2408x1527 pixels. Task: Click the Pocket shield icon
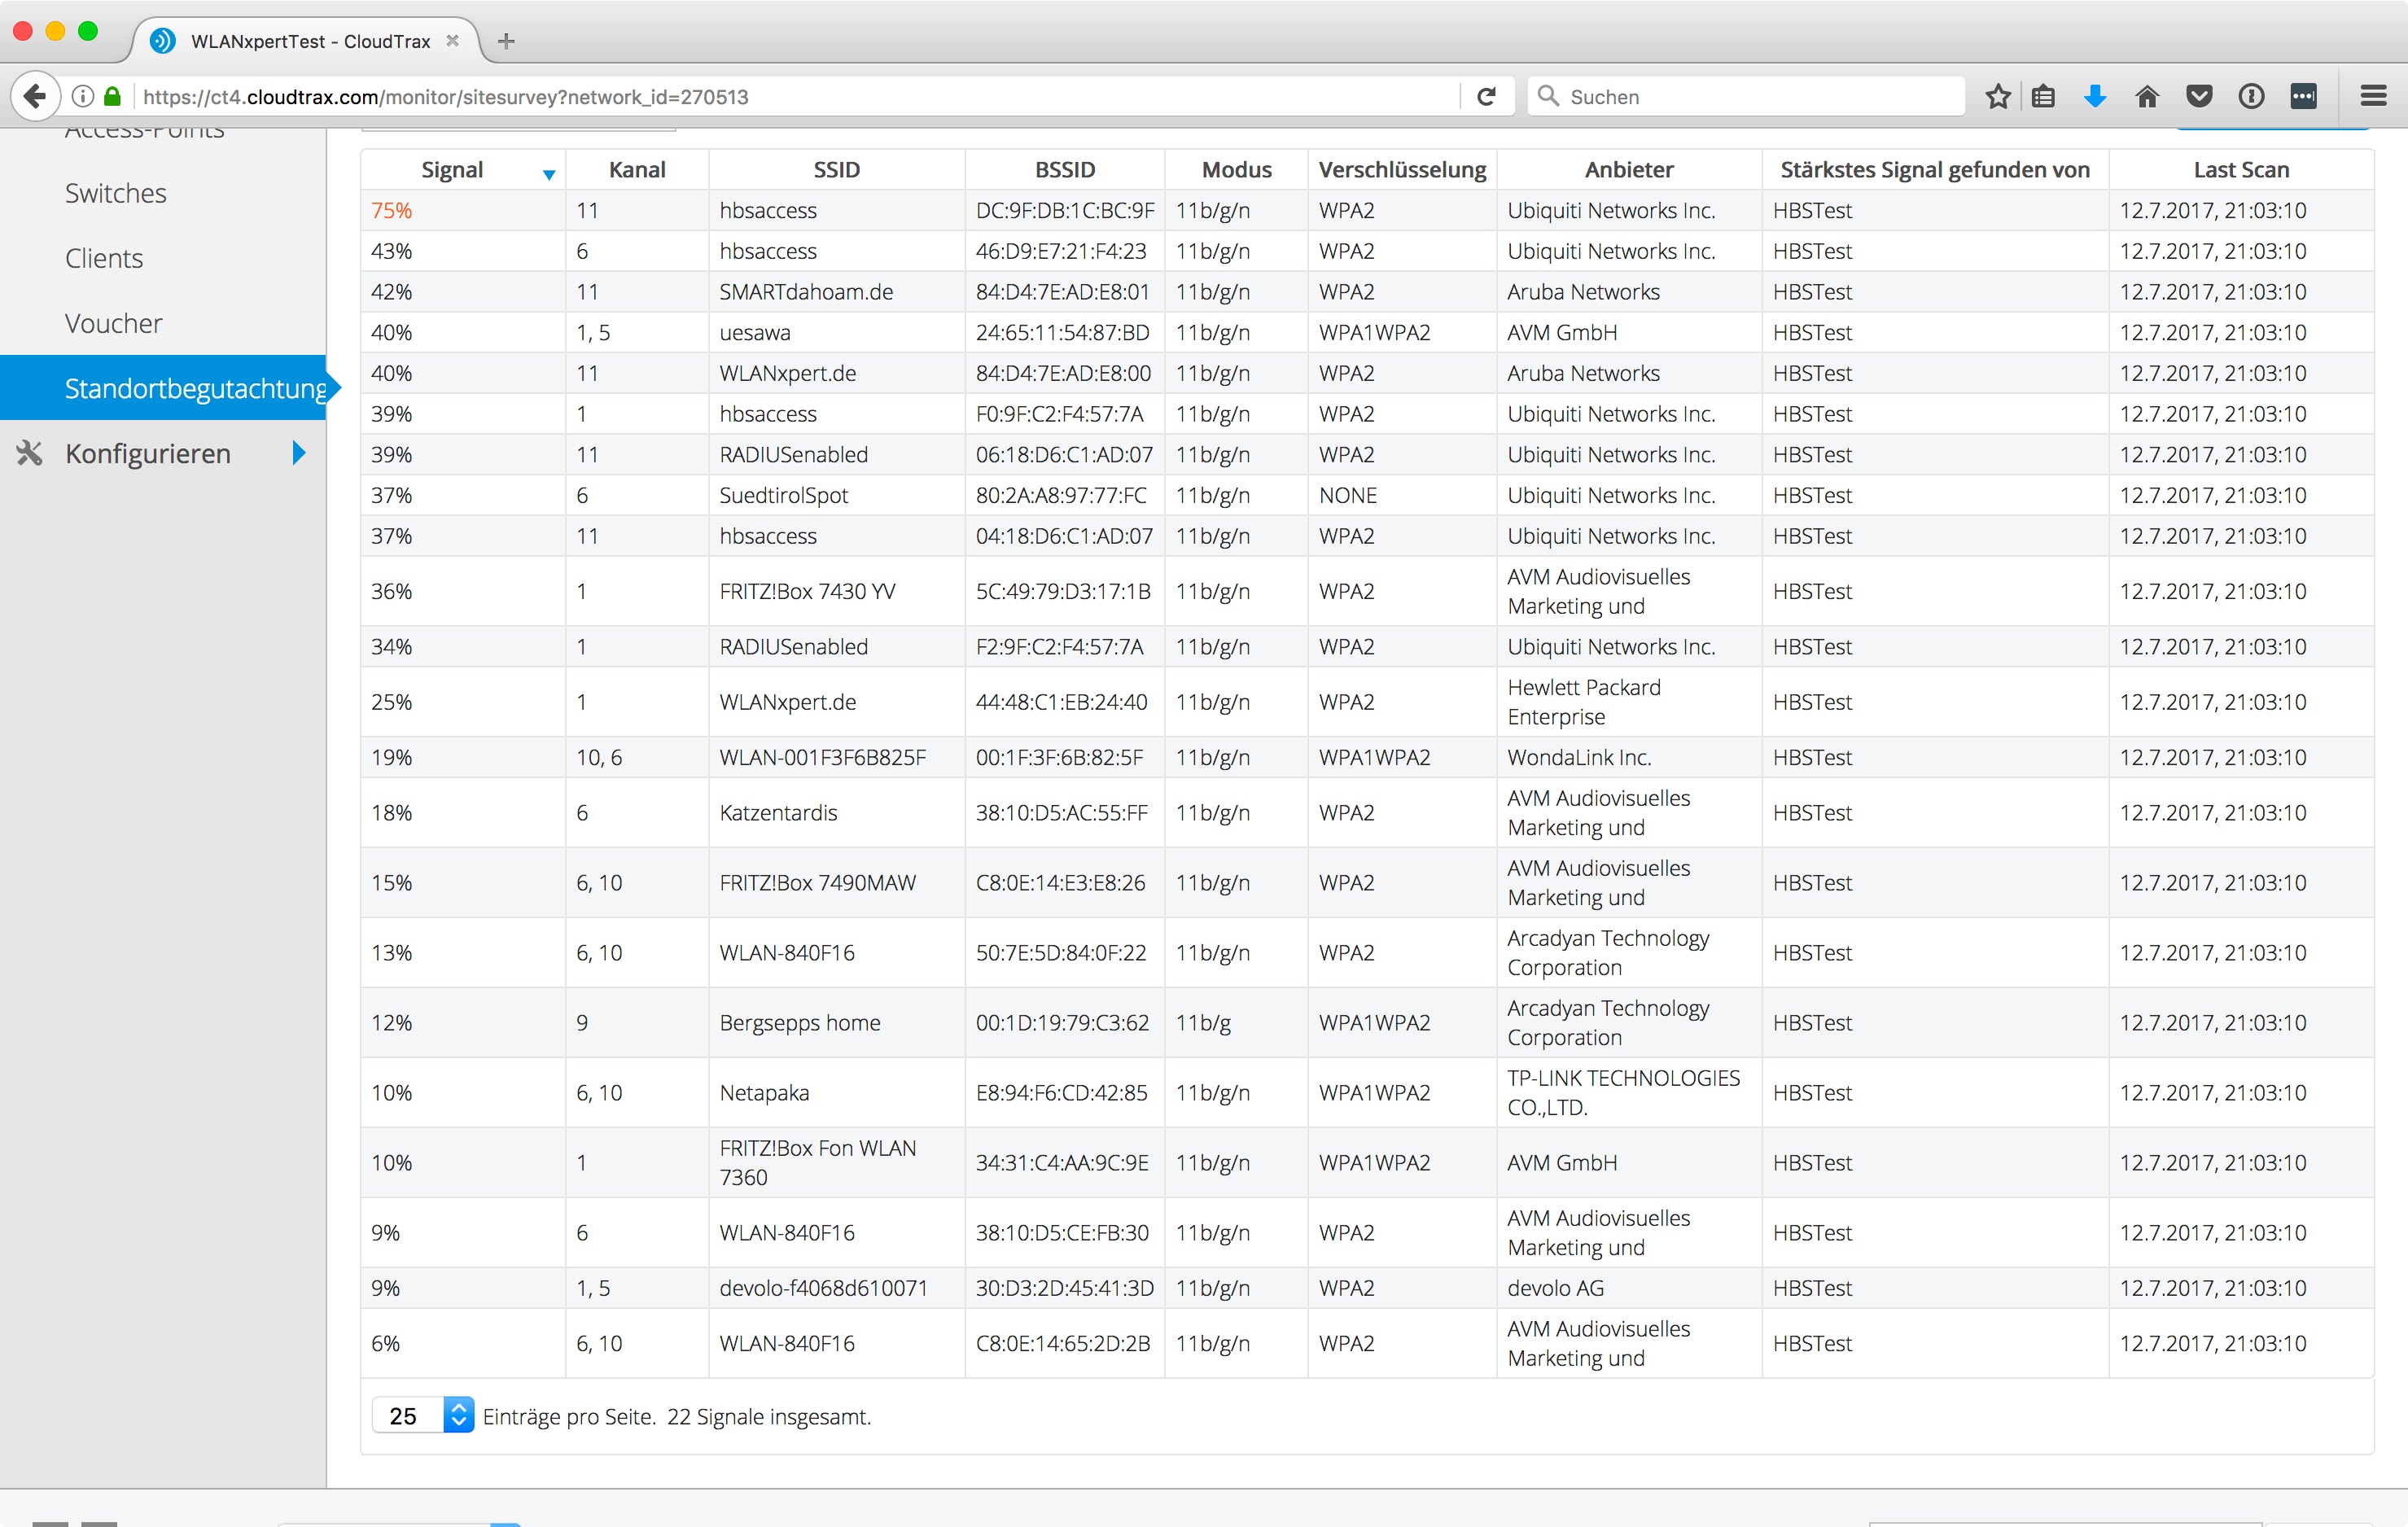point(2199,96)
